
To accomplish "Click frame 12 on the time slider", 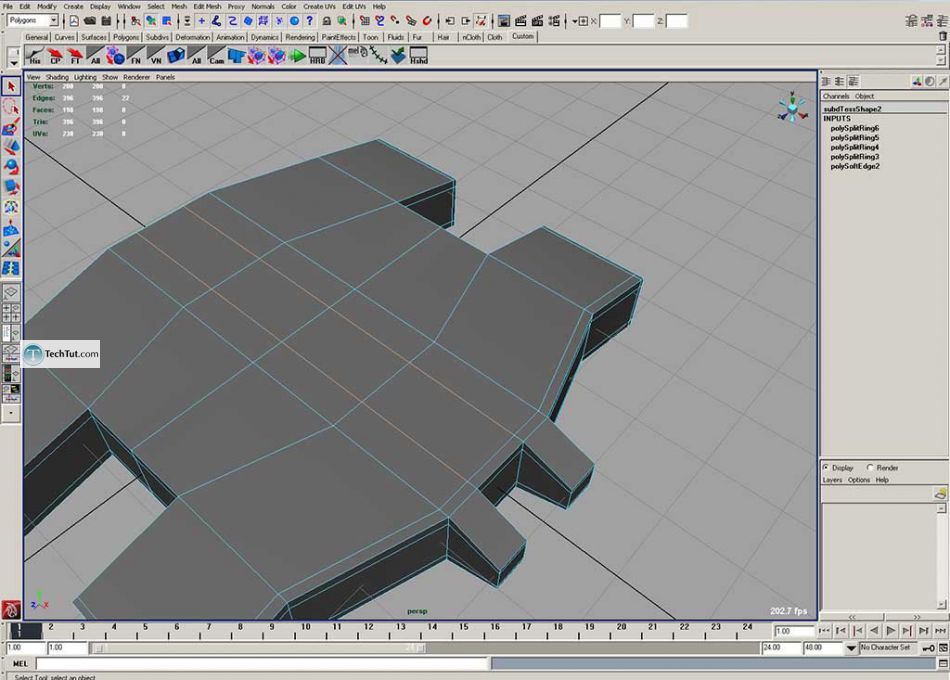I will coord(367,629).
